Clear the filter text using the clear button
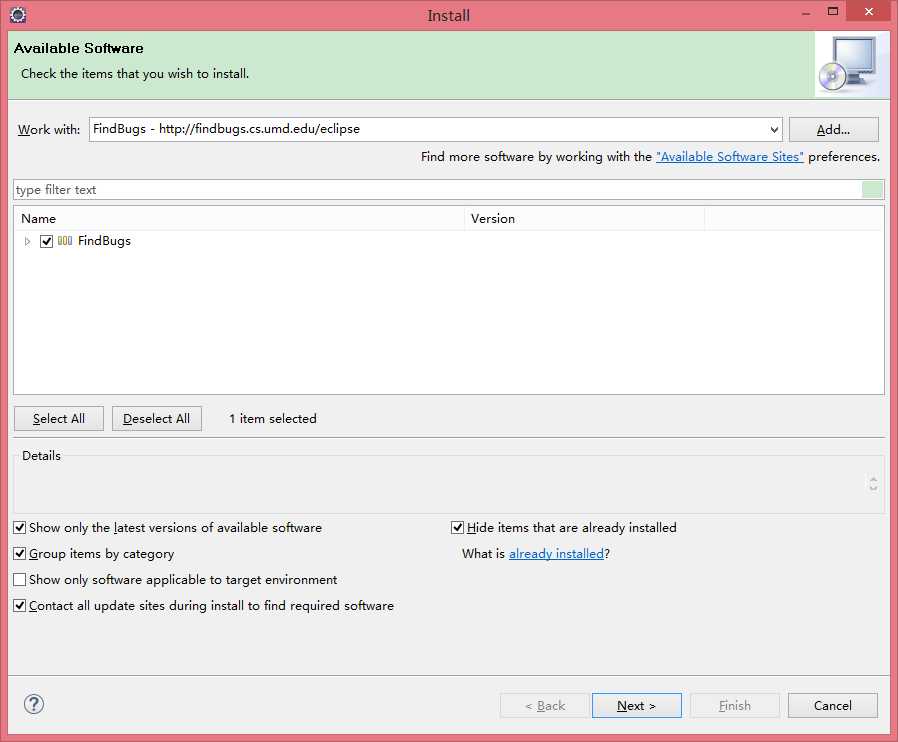Viewport: 898px width, 742px height. click(x=872, y=190)
